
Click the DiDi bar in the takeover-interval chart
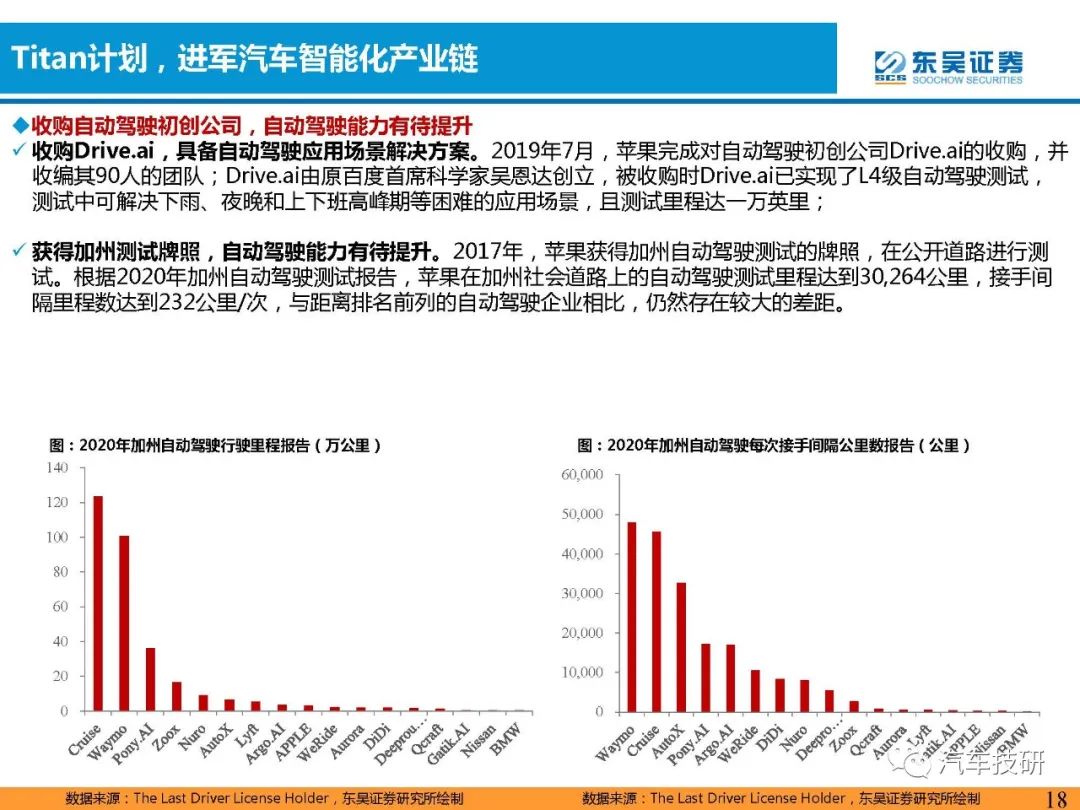780,696
